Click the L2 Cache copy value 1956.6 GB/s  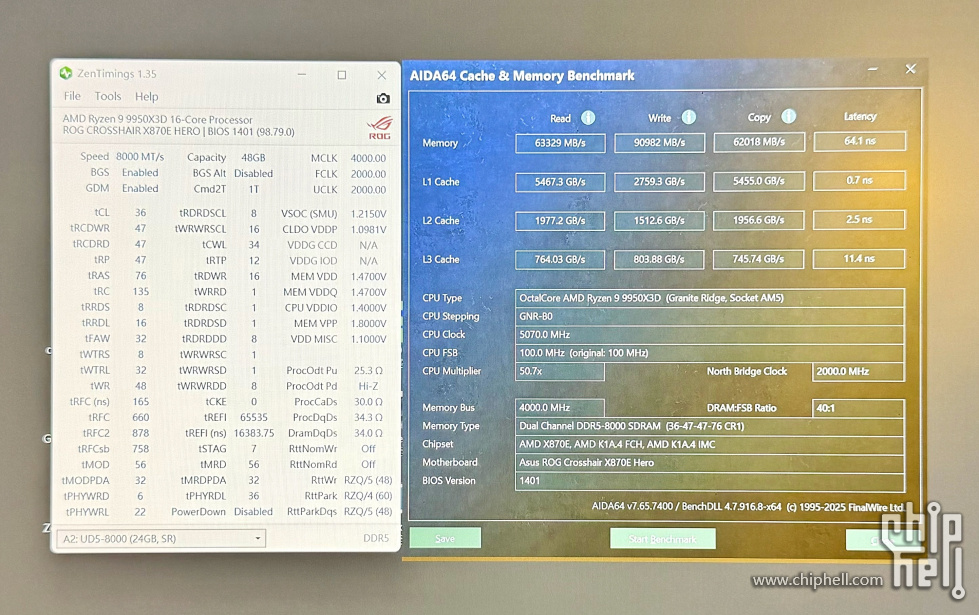coord(759,220)
